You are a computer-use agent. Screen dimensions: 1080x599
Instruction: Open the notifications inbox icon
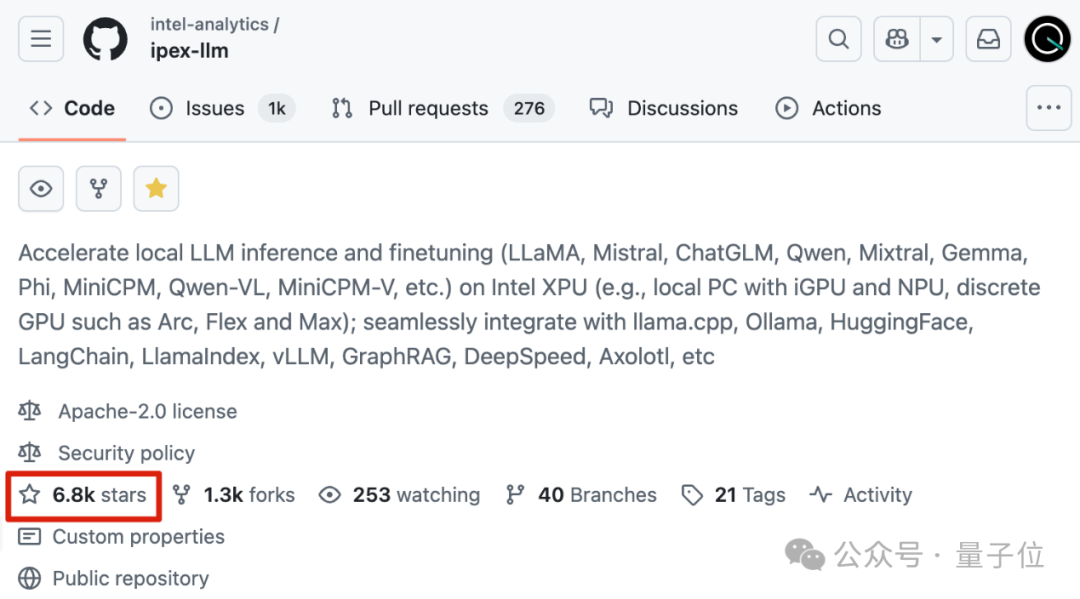(987, 39)
